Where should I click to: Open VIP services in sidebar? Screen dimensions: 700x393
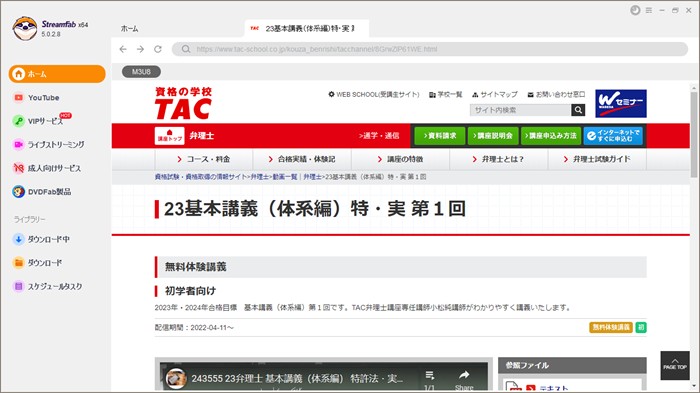pos(41,121)
